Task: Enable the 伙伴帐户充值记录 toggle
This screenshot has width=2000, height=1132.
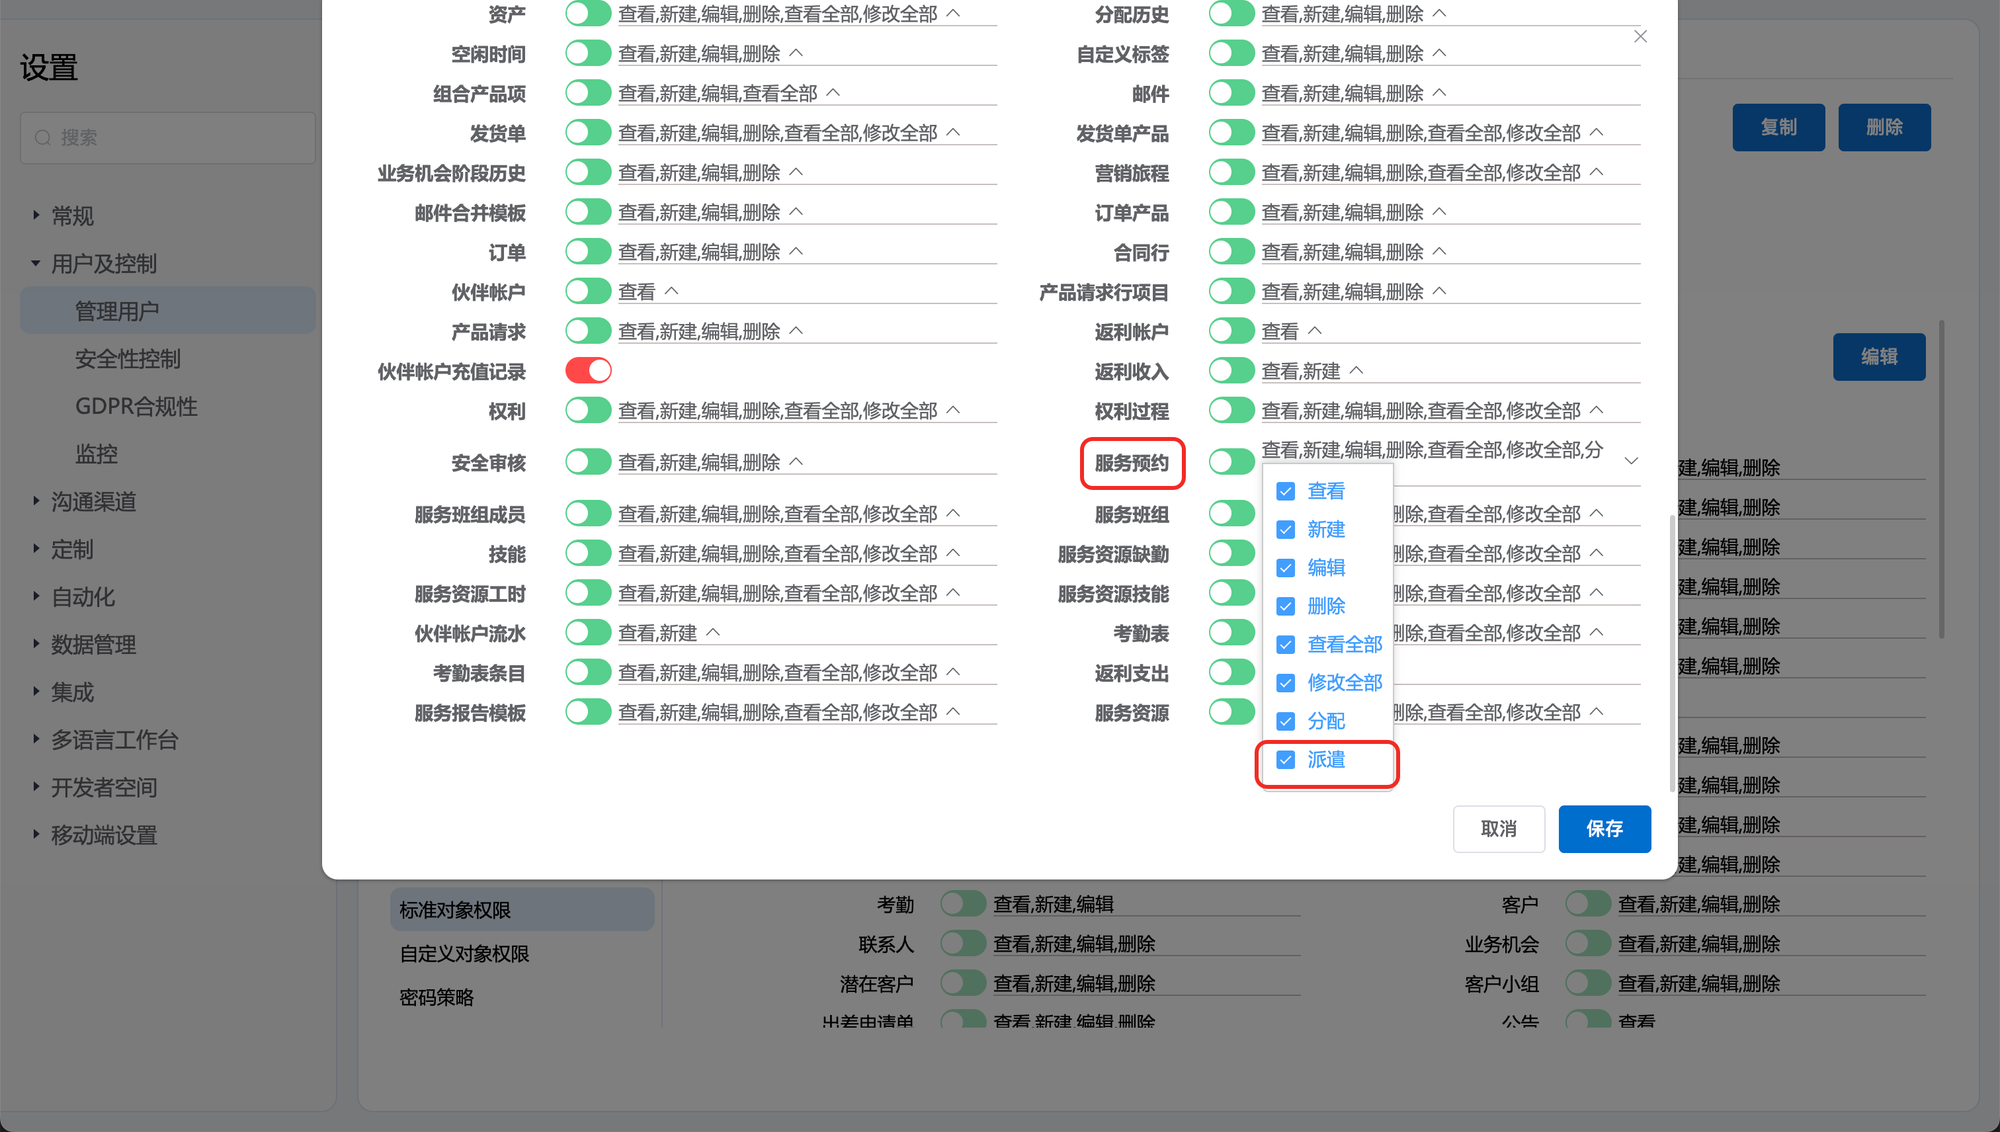Action: pos(588,371)
